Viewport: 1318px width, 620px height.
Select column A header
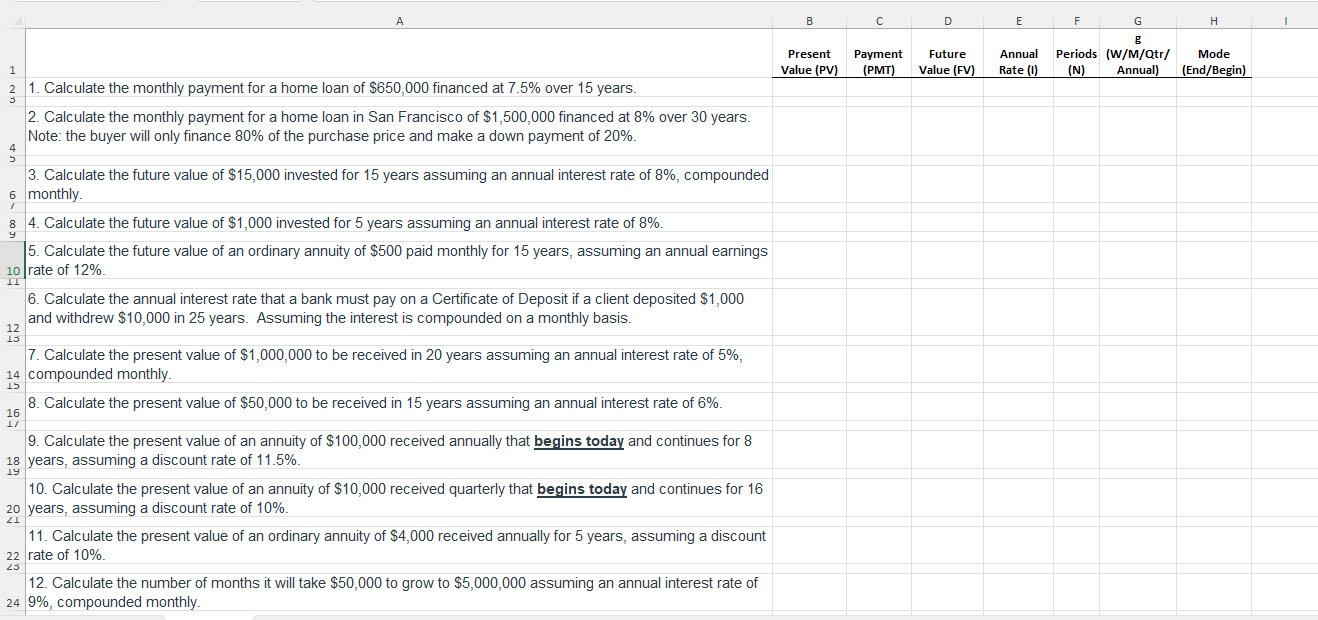[x=399, y=20]
